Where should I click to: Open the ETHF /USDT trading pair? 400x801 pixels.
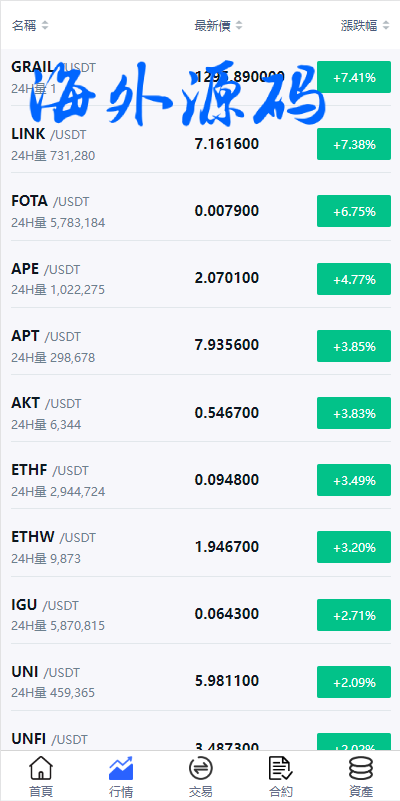coord(200,480)
